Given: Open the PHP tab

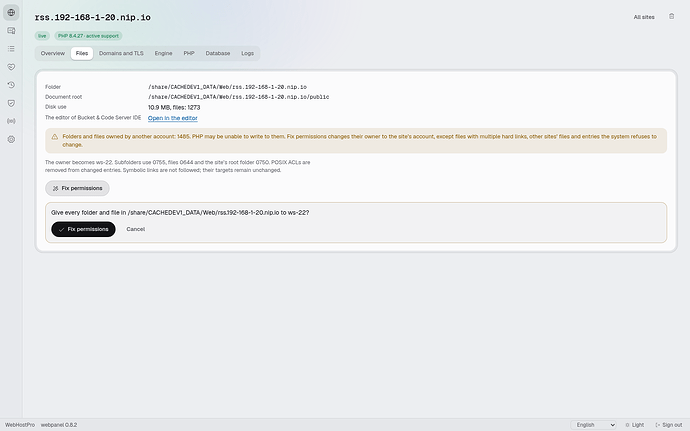Looking at the screenshot, I should 189,53.
